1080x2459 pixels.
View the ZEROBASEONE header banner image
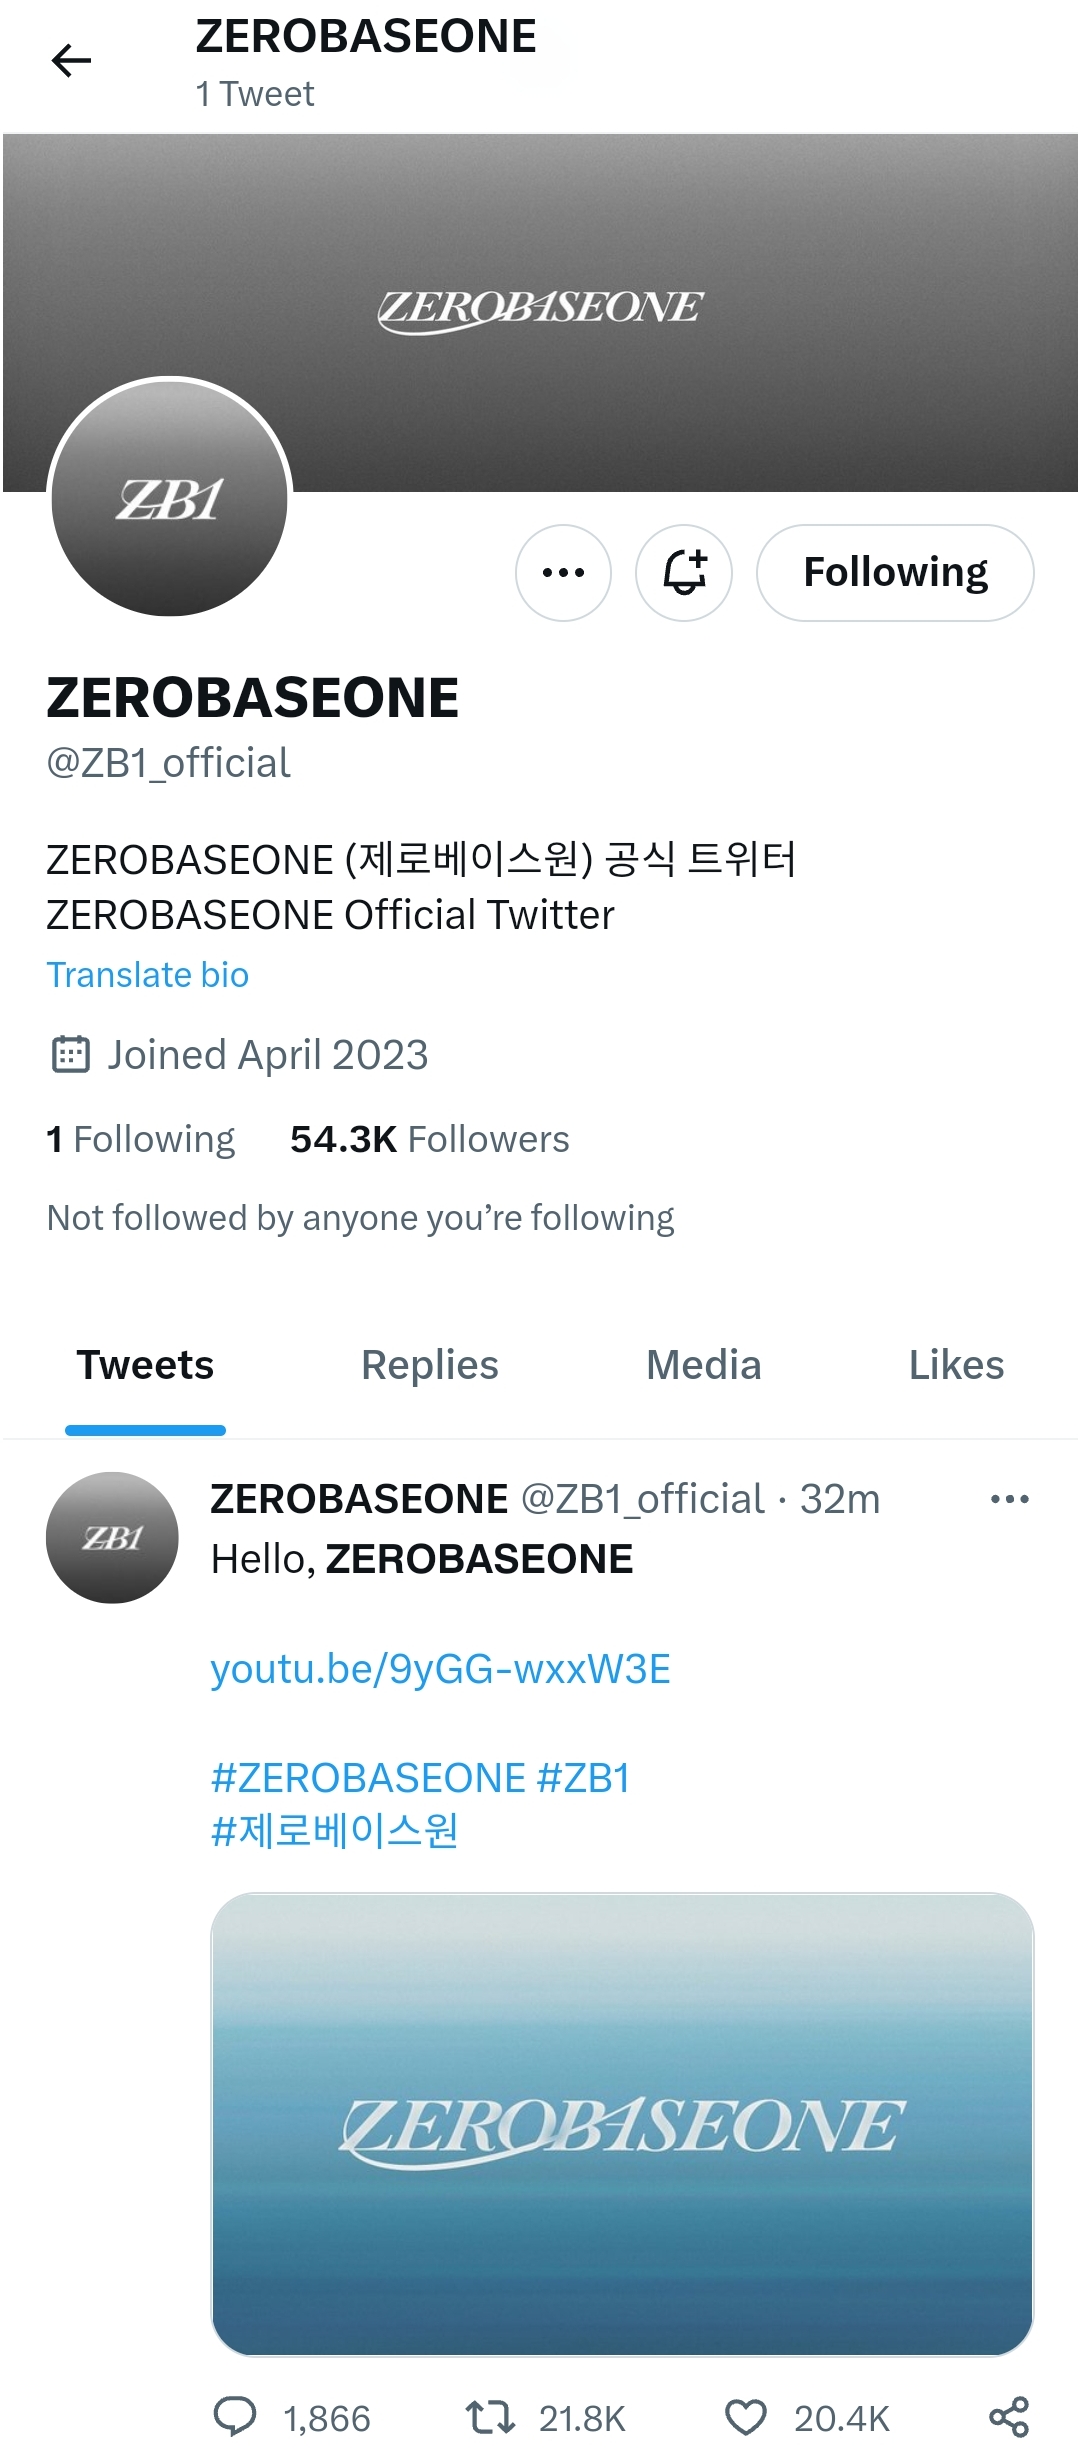tap(540, 312)
